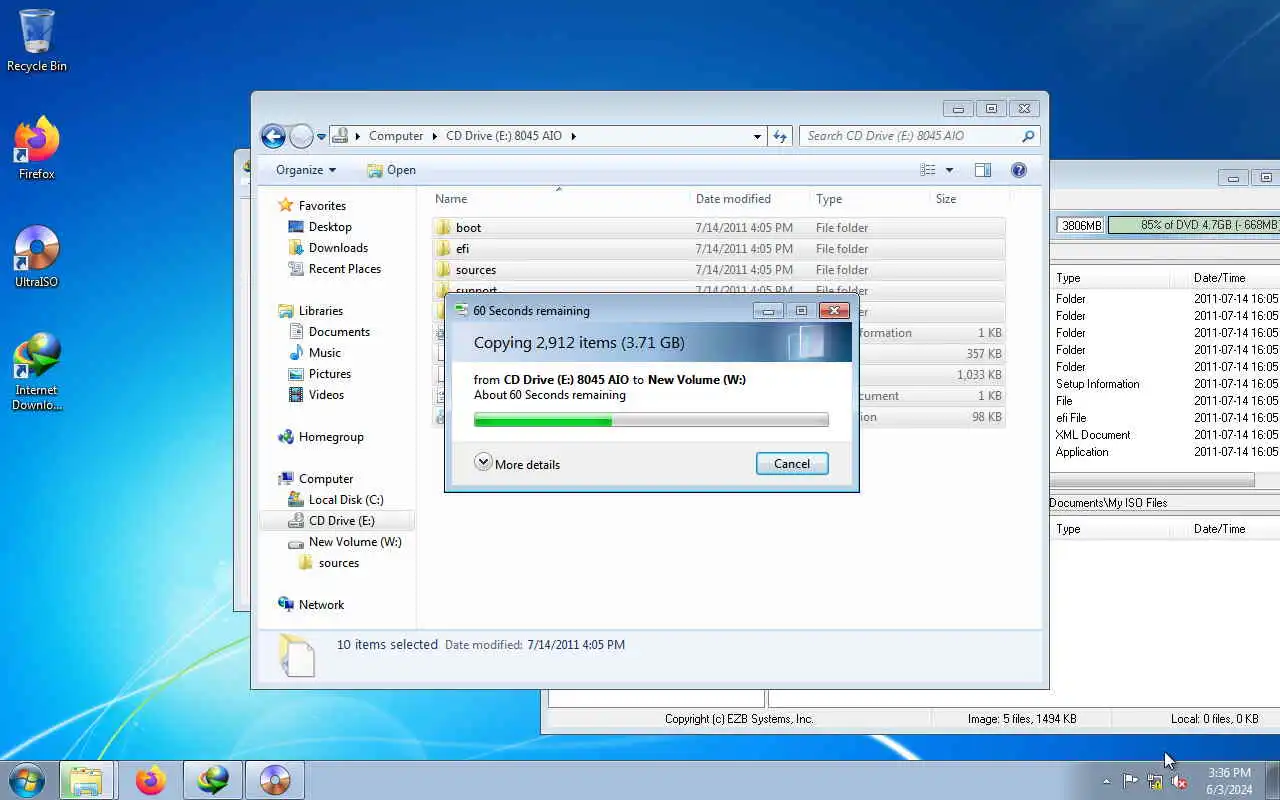This screenshot has height=800, width=1280.
Task: Select Computer in the navigation tree
Action: tap(326, 479)
